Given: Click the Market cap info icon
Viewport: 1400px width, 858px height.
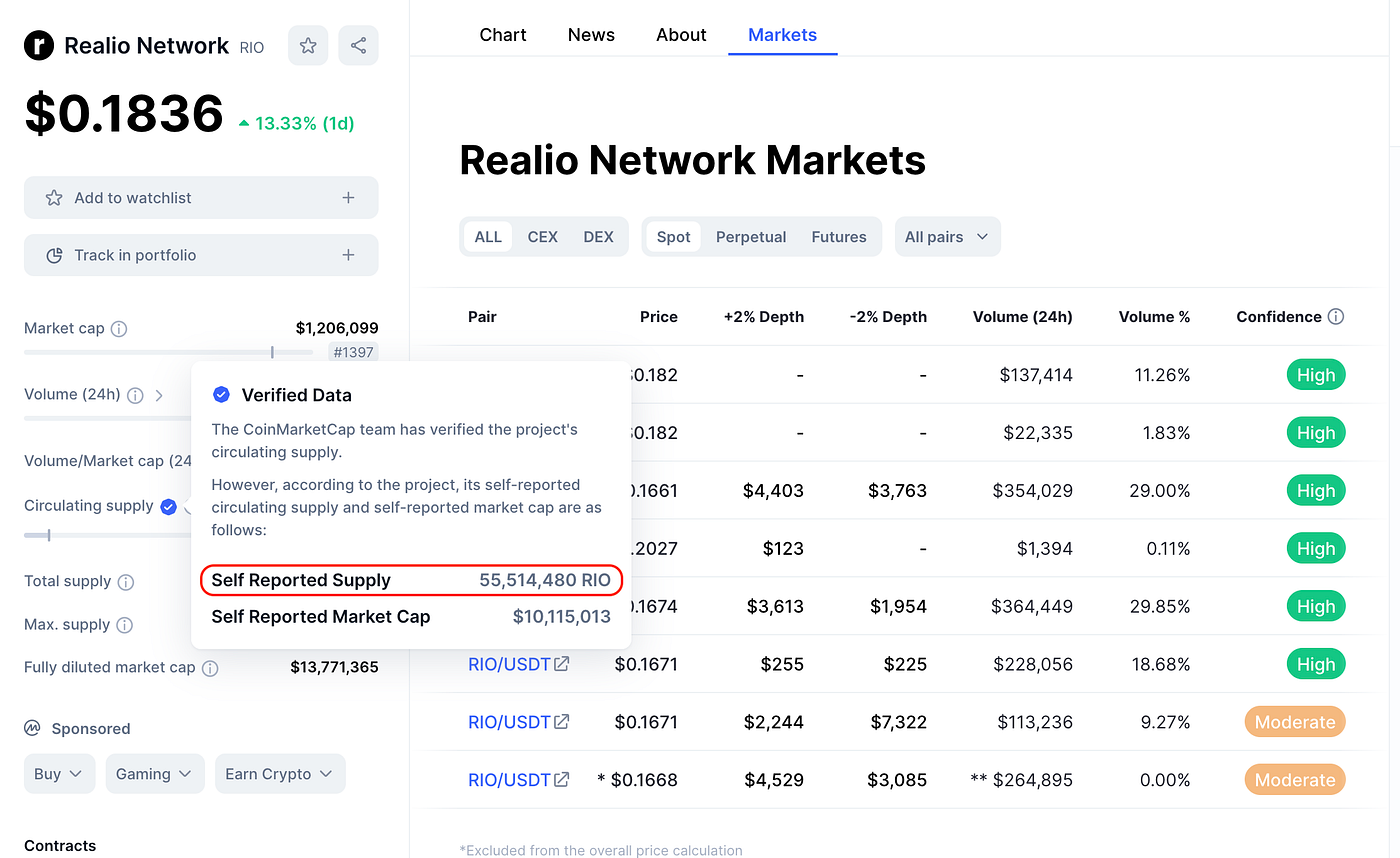Looking at the screenshot, I should (x=119, y=328).
